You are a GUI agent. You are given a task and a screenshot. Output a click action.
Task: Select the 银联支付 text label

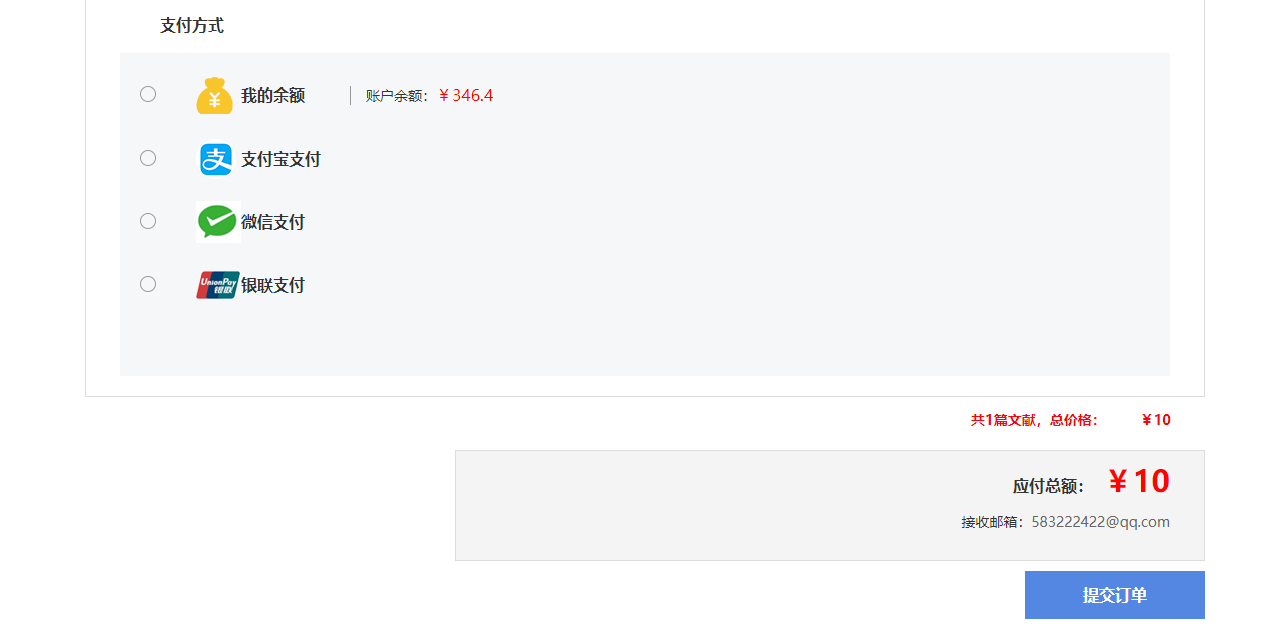[273, 285]
